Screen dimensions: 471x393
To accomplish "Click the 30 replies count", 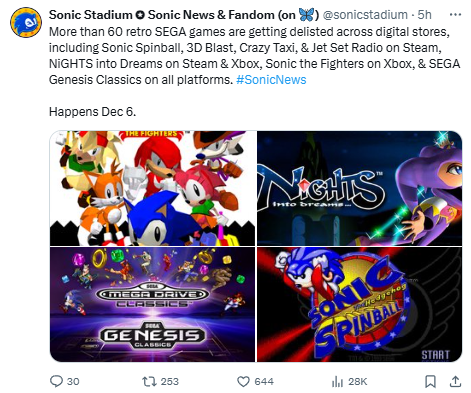I will coord(73,381).
